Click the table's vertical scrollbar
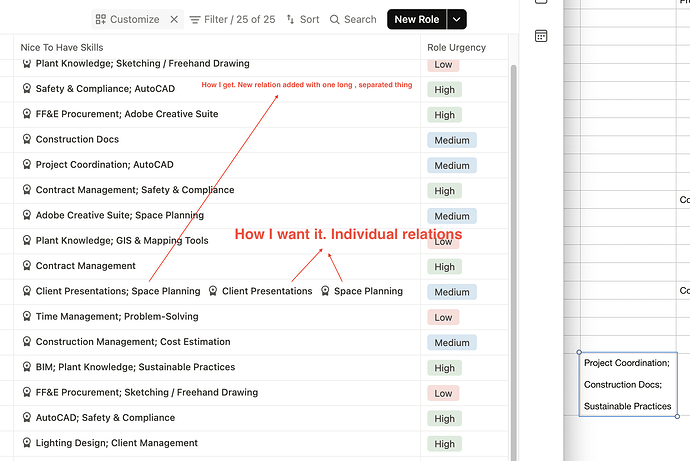Image resolution: width=690 pixels, height=461 pixels. tap(513, 263)
